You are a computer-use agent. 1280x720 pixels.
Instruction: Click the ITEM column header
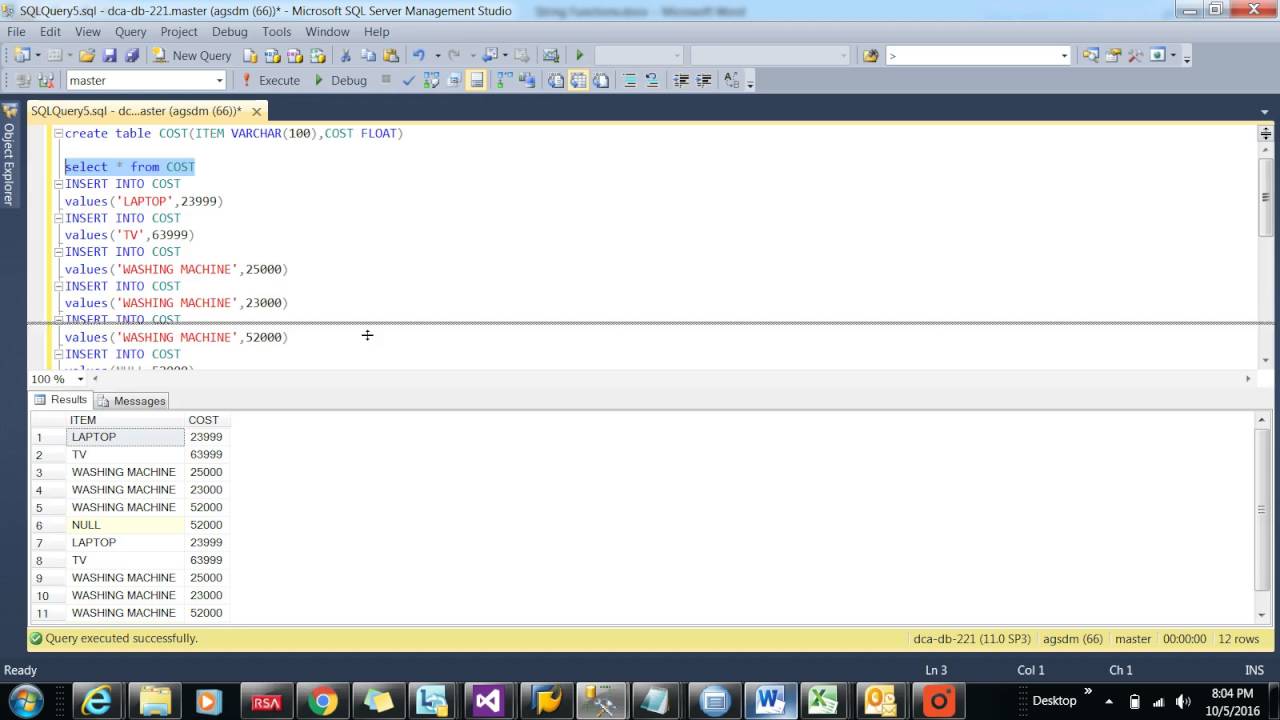126,420
